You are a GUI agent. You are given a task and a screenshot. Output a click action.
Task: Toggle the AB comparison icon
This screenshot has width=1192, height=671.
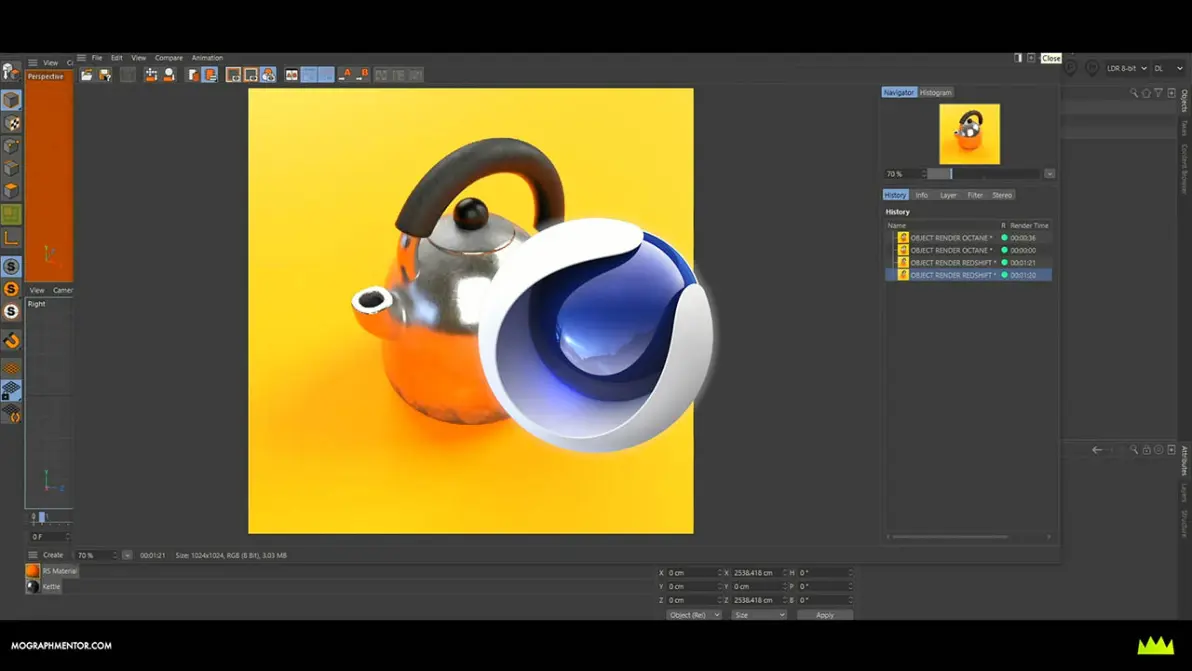(291, 74)
